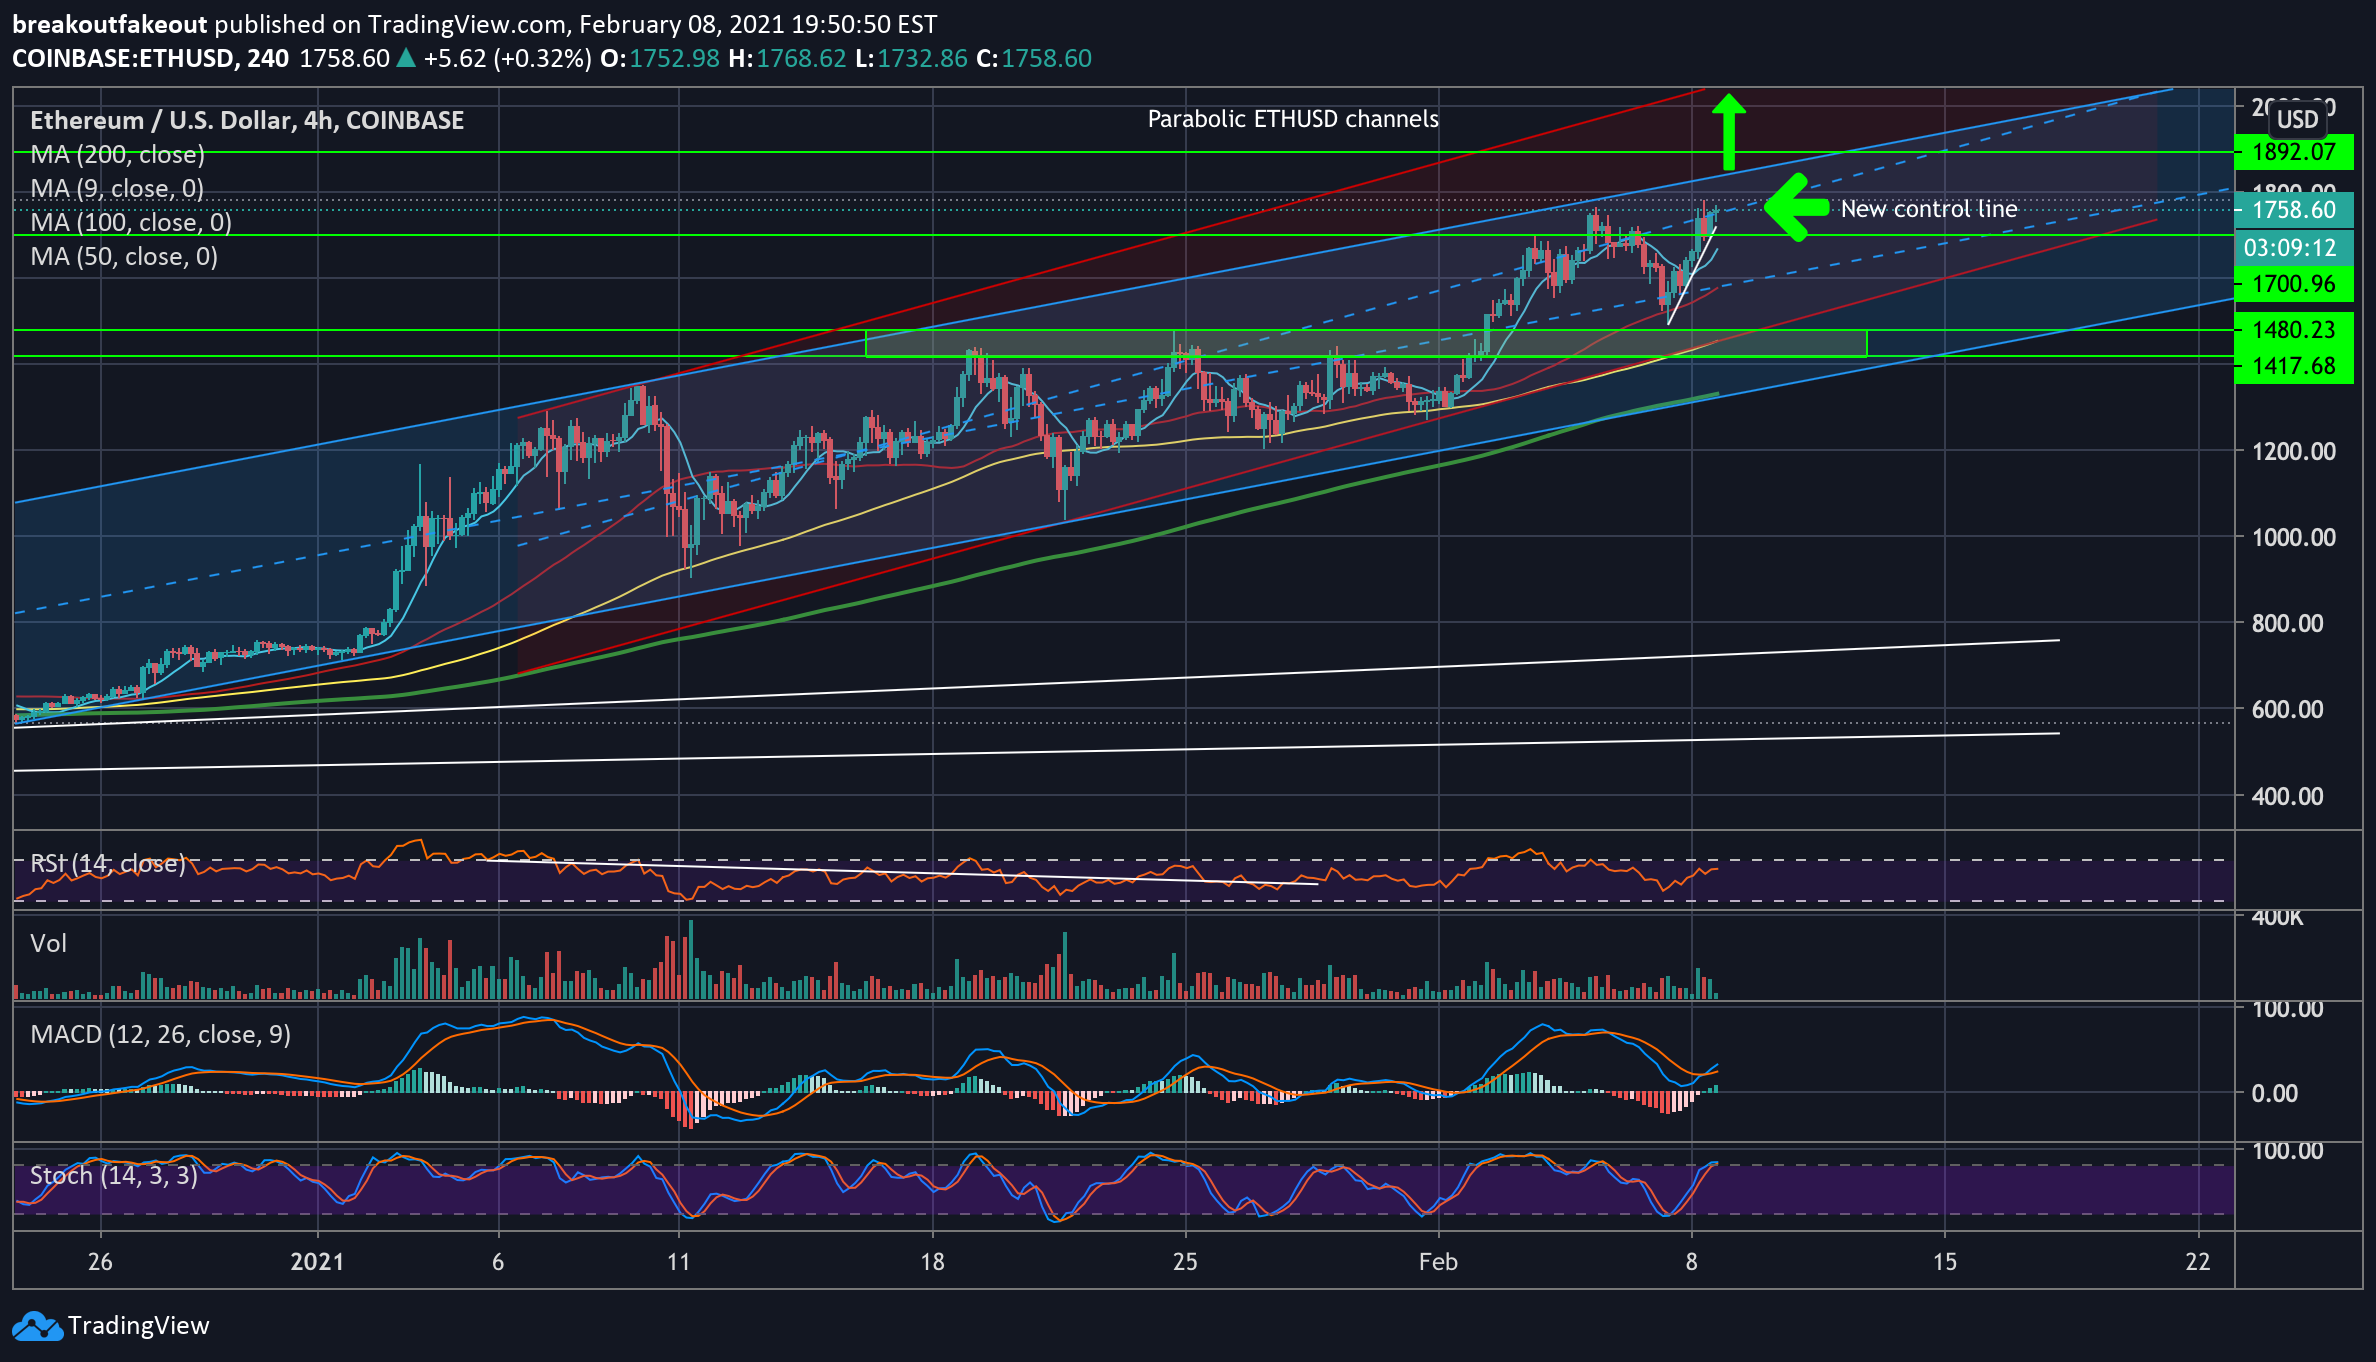
Task: Click the Parabolic ETHUSD channels annotation
Action: [1293, 119]
